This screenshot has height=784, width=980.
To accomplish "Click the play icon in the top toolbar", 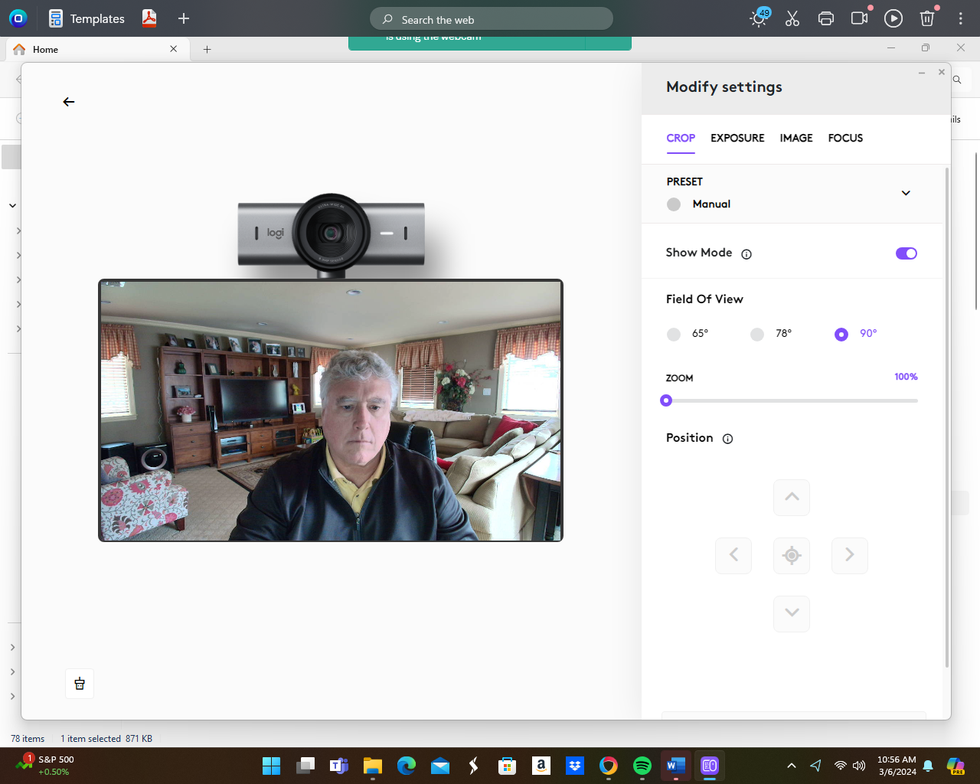I will click(893, 17).
